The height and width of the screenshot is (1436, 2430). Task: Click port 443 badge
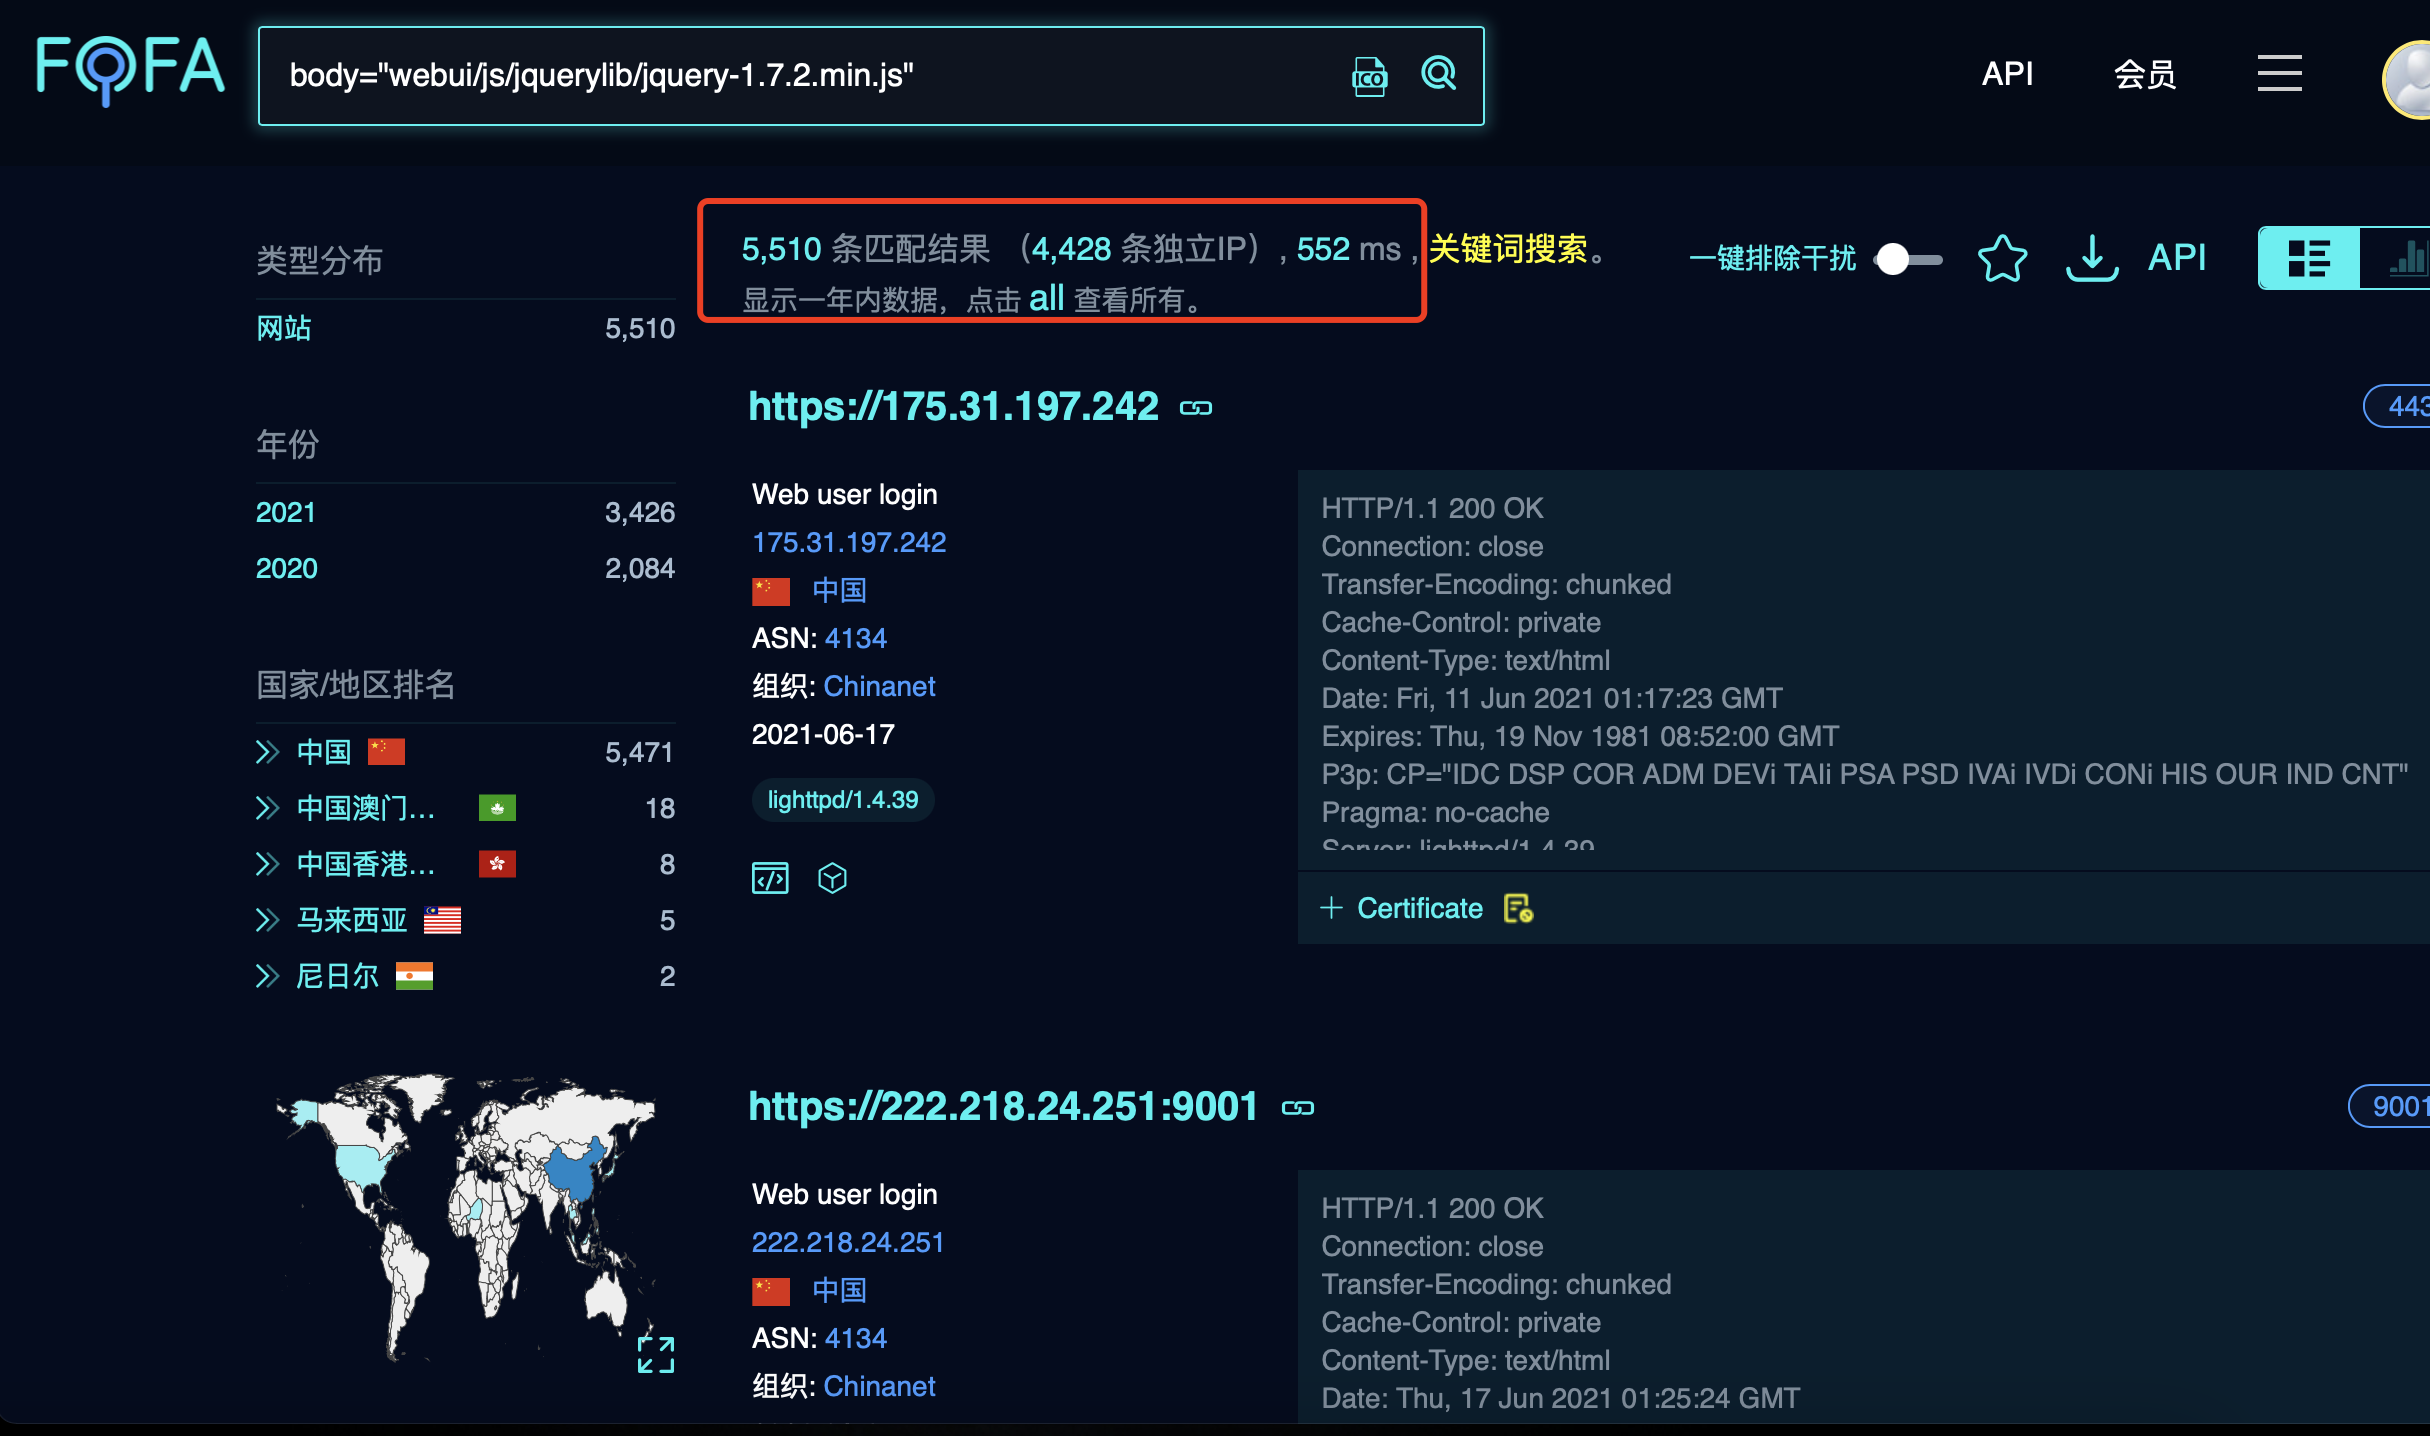[2398, 406]
